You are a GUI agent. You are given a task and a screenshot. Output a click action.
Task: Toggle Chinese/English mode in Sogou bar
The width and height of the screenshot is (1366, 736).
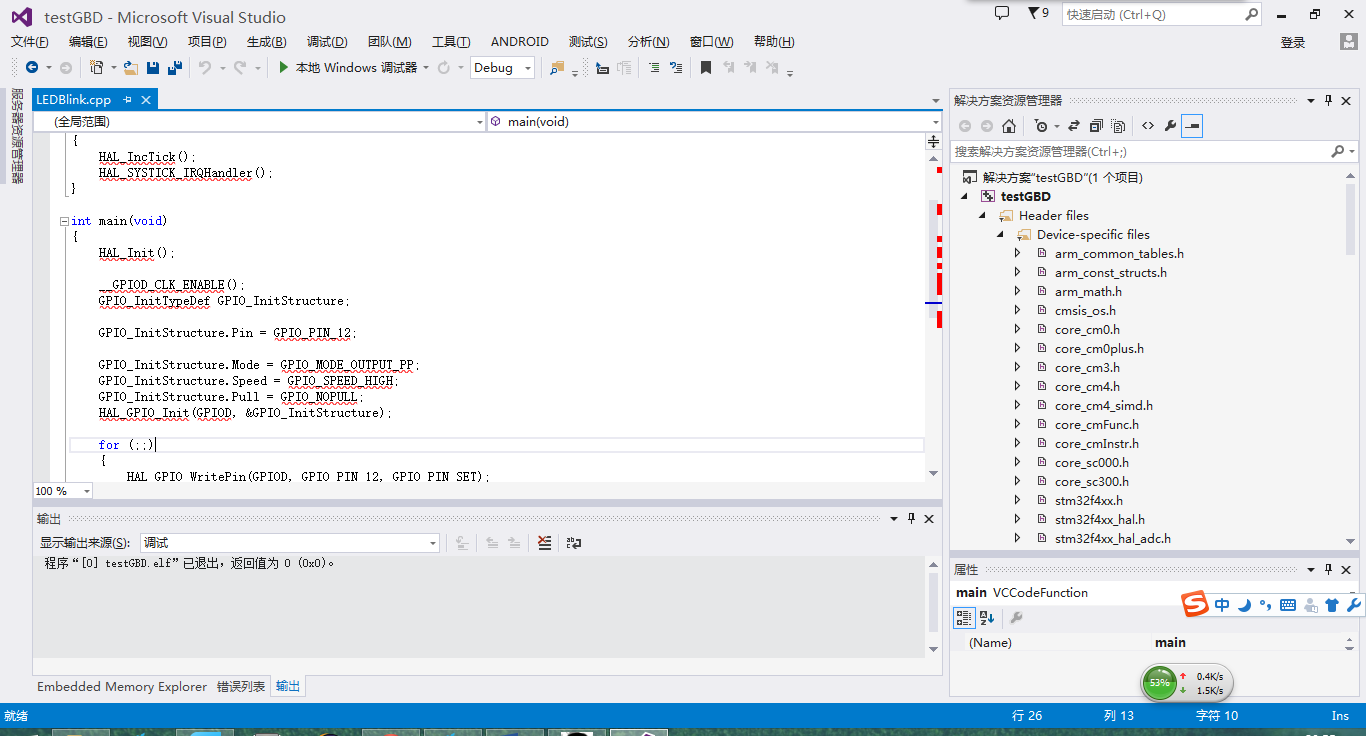point(1222,605)
